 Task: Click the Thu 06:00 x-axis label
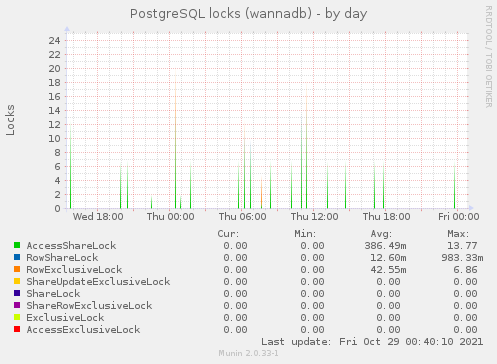click(242, 217)
